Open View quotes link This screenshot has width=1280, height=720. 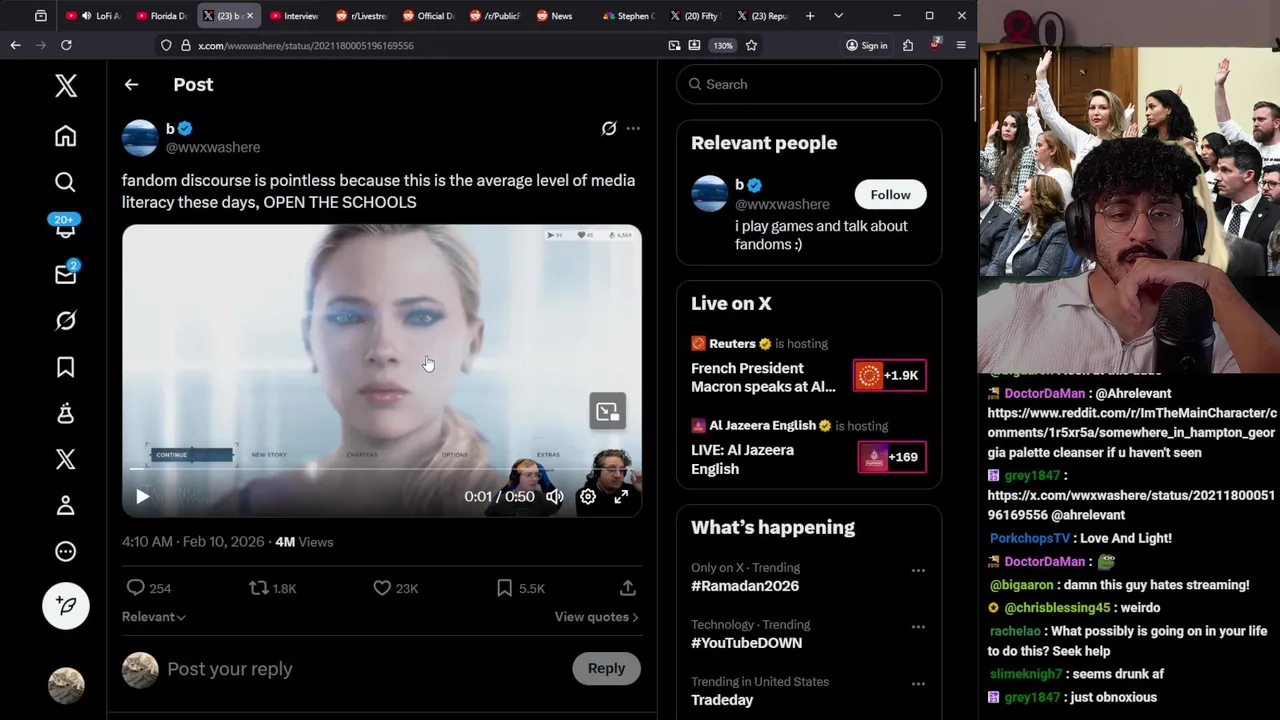click(x=596, y=617)
